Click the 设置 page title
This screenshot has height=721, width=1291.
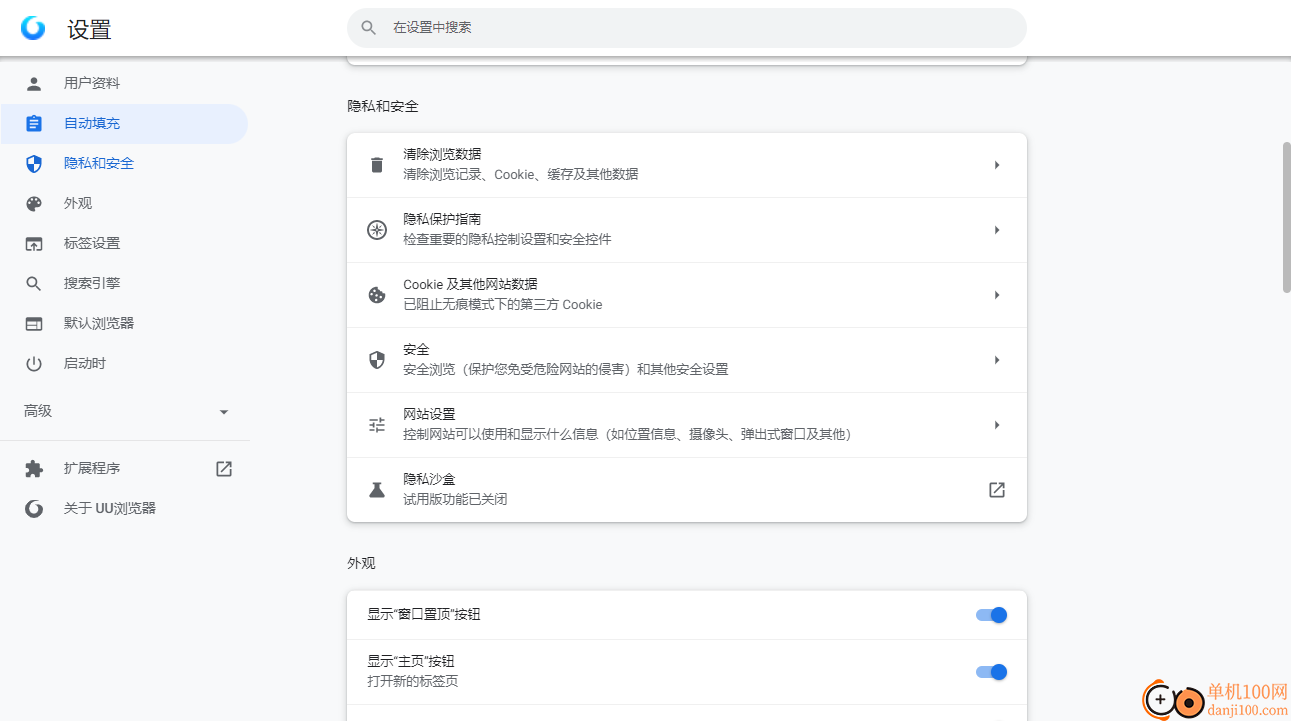click(89, 30)
